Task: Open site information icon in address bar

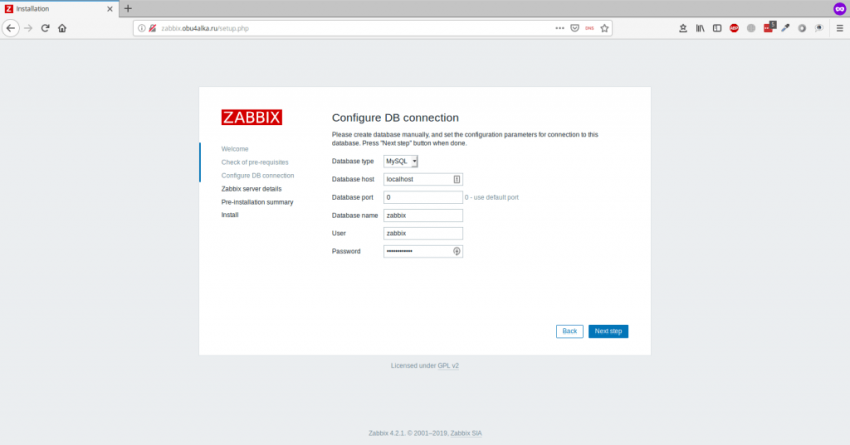Action: coord(141,28)
